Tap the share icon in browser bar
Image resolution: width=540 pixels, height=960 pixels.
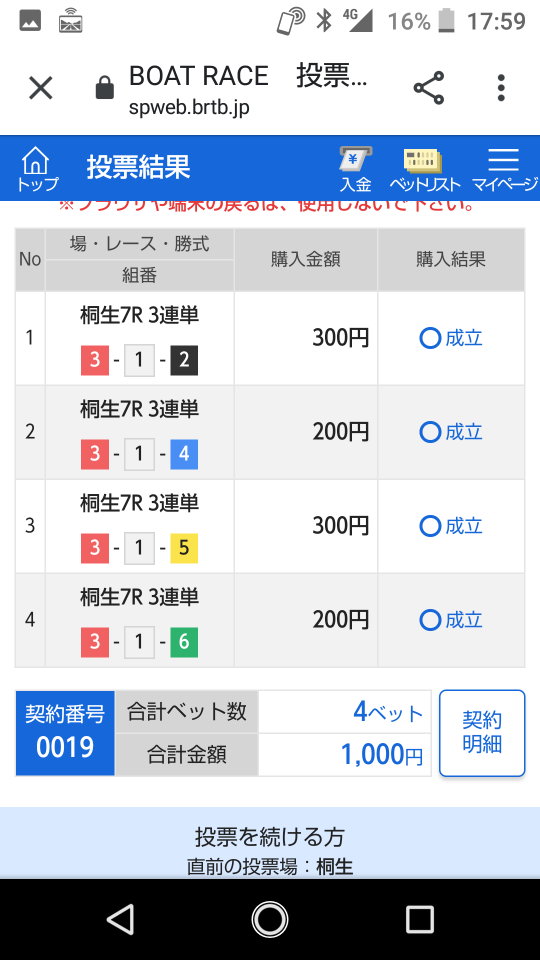tap(429, 88)
